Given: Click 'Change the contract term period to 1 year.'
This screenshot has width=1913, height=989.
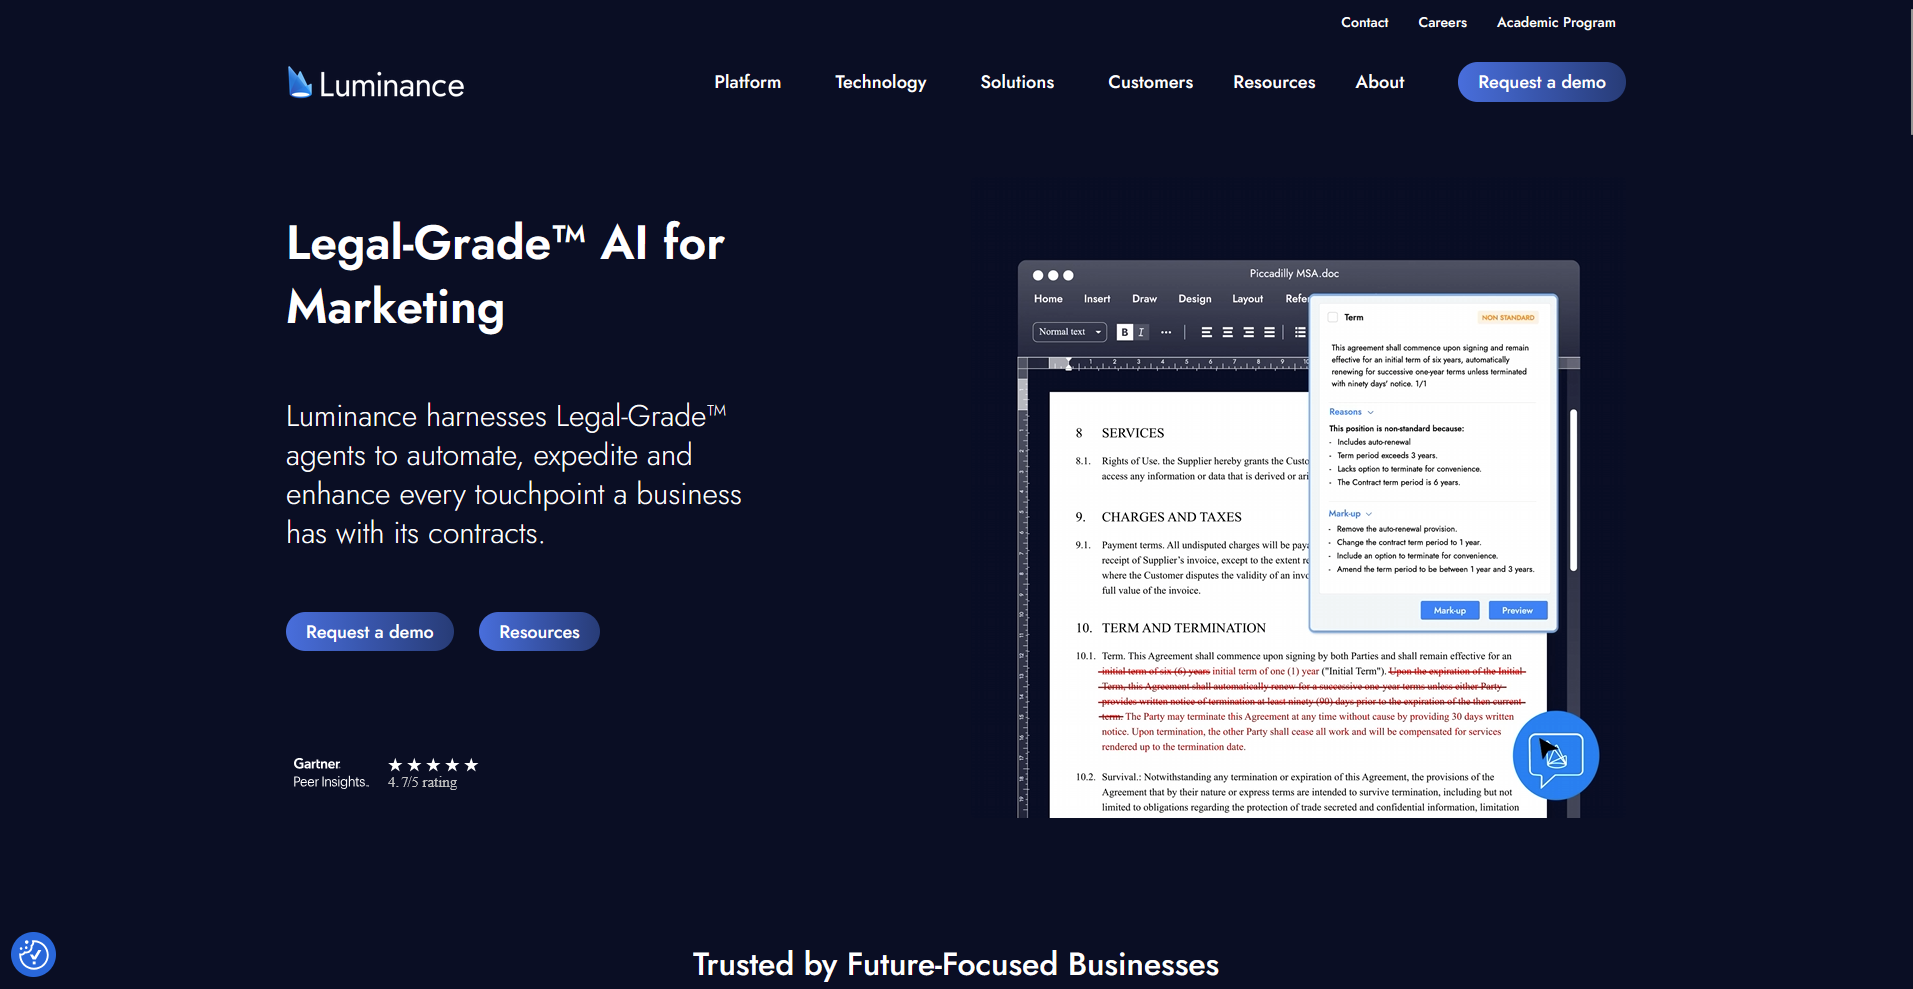Looking at the screenshot, I should pos(1408,542).
